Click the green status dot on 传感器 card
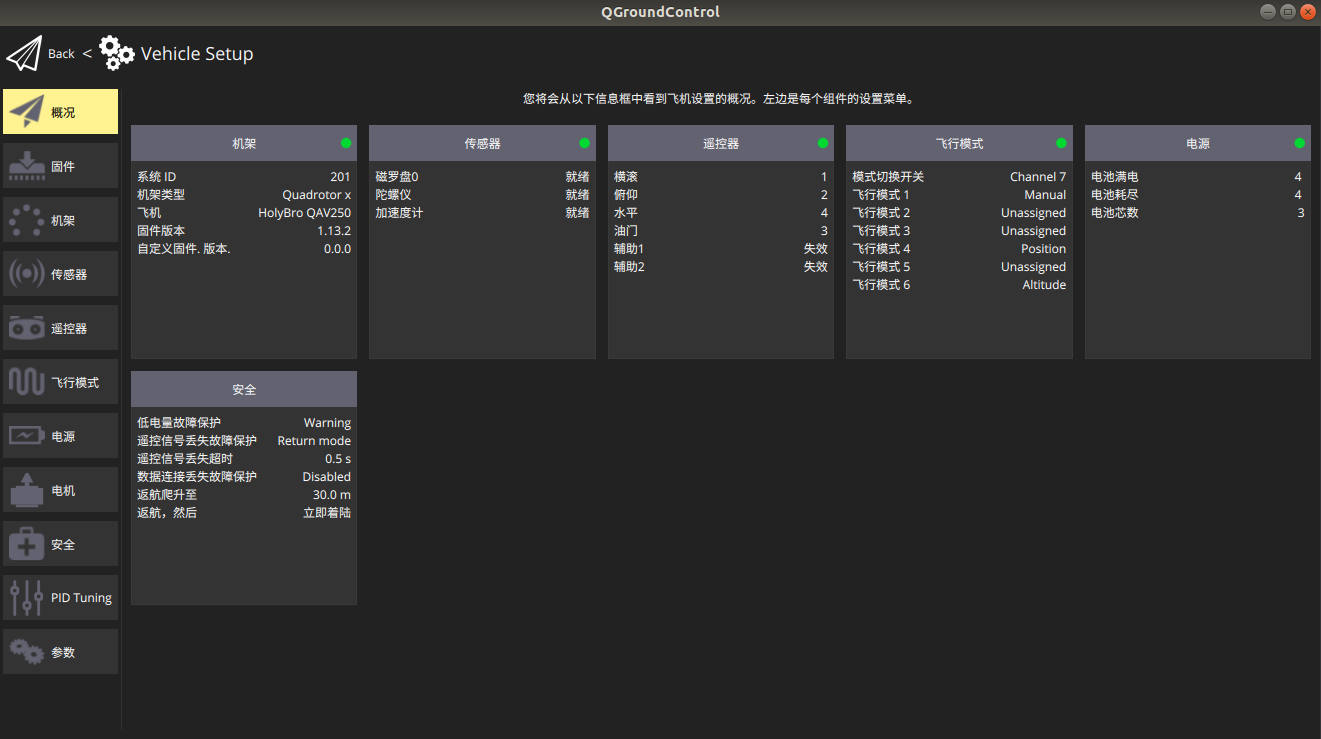The height and width of the screenshot is (739, 1321). pos(584,143)
